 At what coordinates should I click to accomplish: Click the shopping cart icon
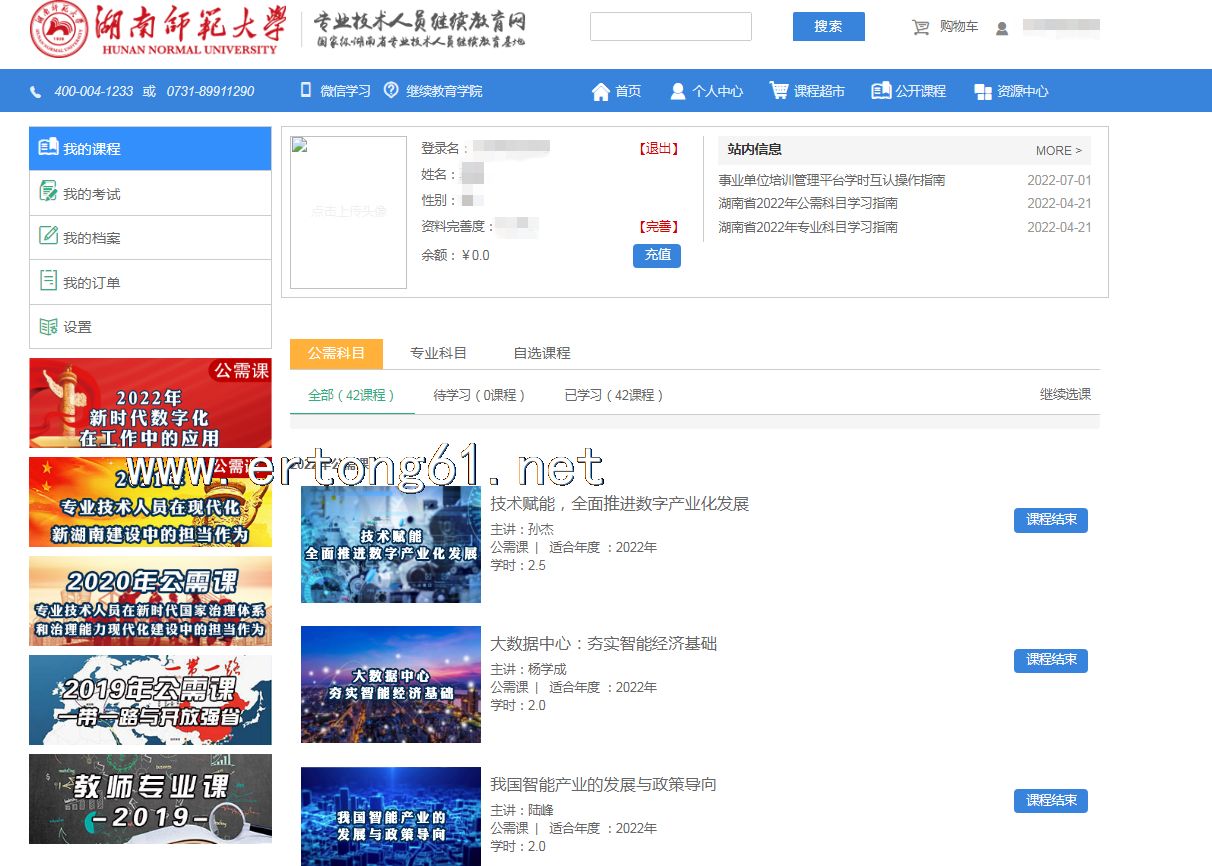click(x=921, y=27)
